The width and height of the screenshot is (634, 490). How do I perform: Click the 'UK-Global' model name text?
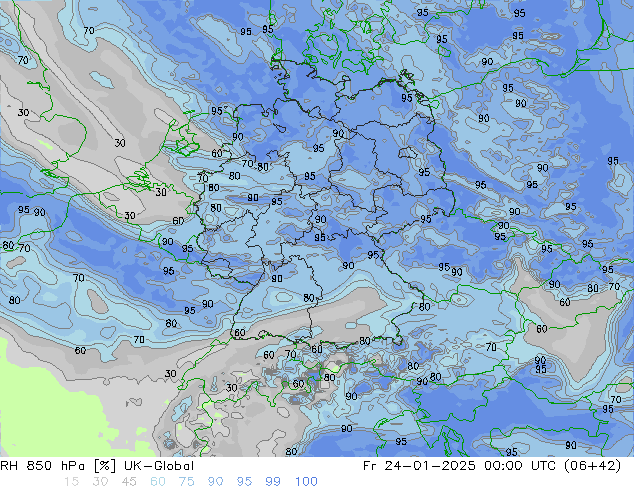click(x=159, y=466)
